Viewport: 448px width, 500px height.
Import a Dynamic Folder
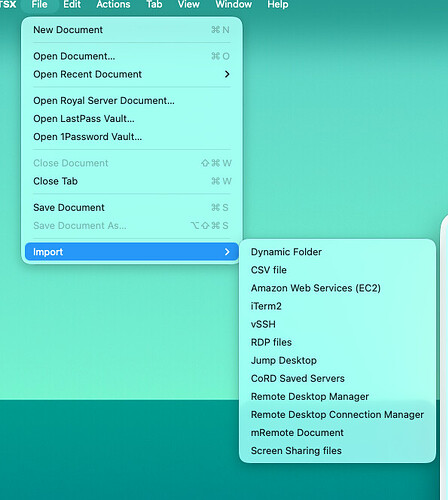pos(337,252)
